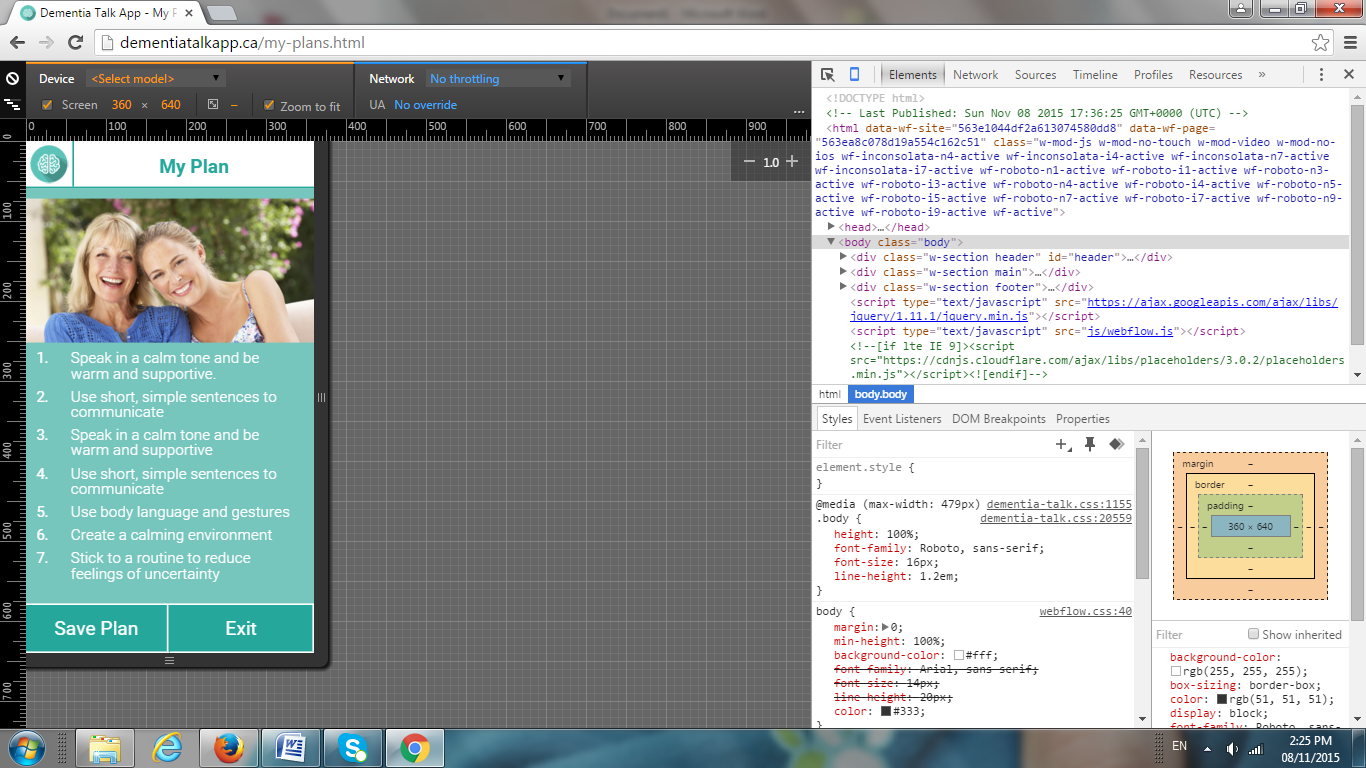Click the new style rule plus icon
The height and width of the screenshot is (768, 1366).
1063,444
